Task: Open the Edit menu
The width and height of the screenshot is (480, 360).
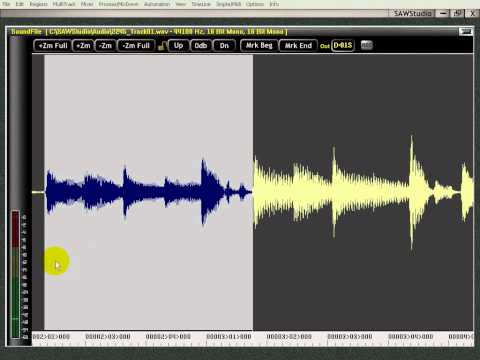Action: [x=20, y=4]
